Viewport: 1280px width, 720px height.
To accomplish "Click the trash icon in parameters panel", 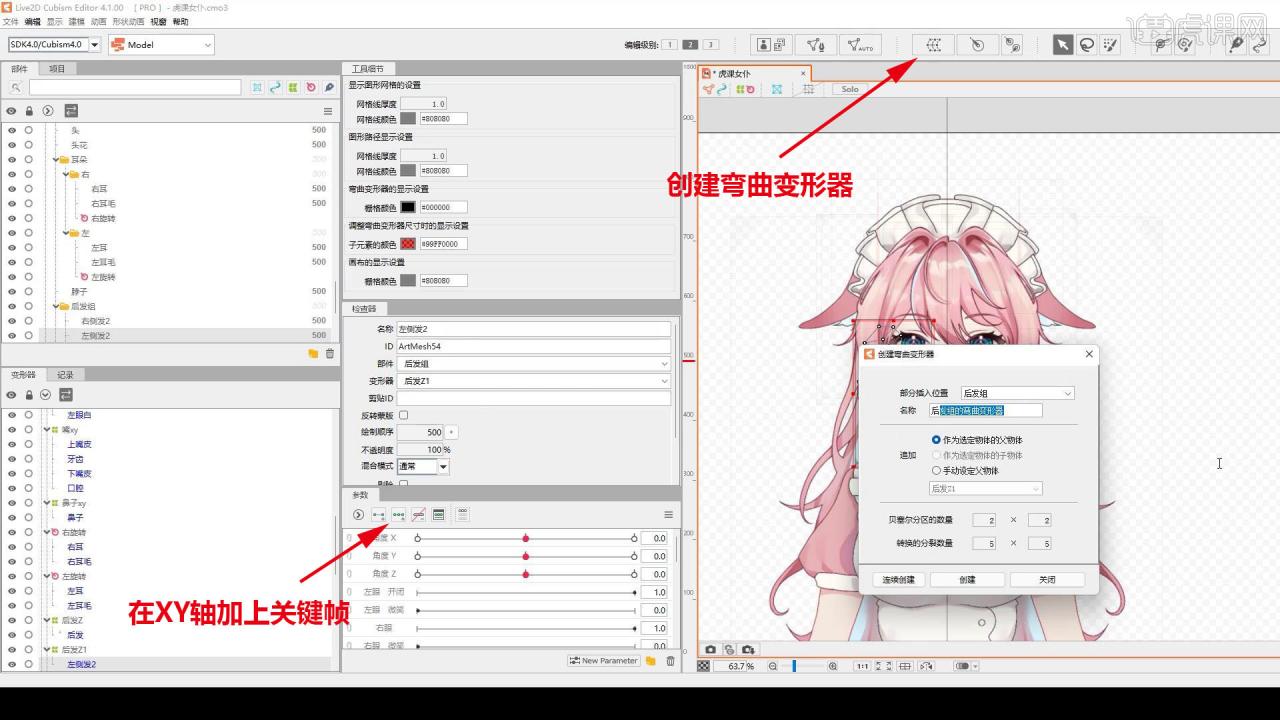I will click(x=670, y=661).
